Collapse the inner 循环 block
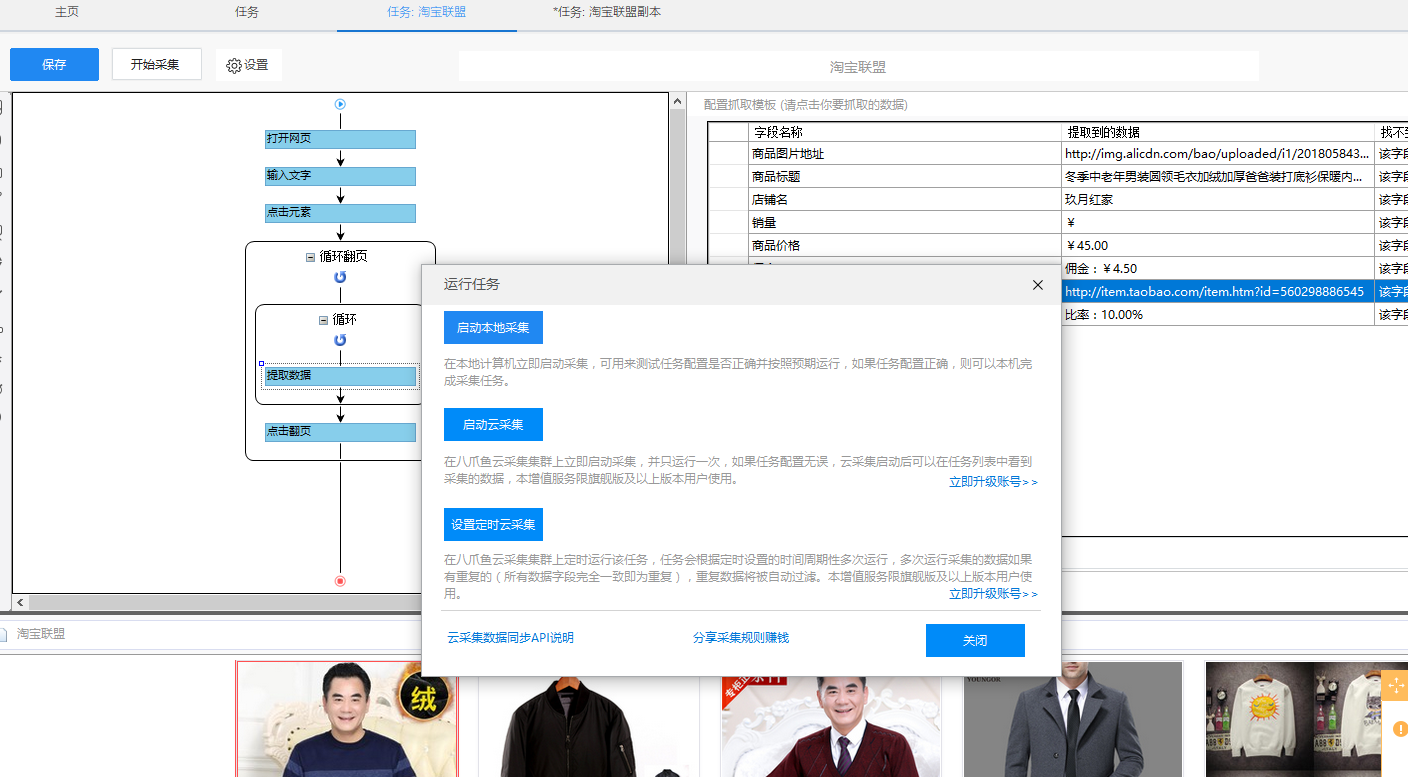Screen dimensions: 1408x777 coord(323,320)
